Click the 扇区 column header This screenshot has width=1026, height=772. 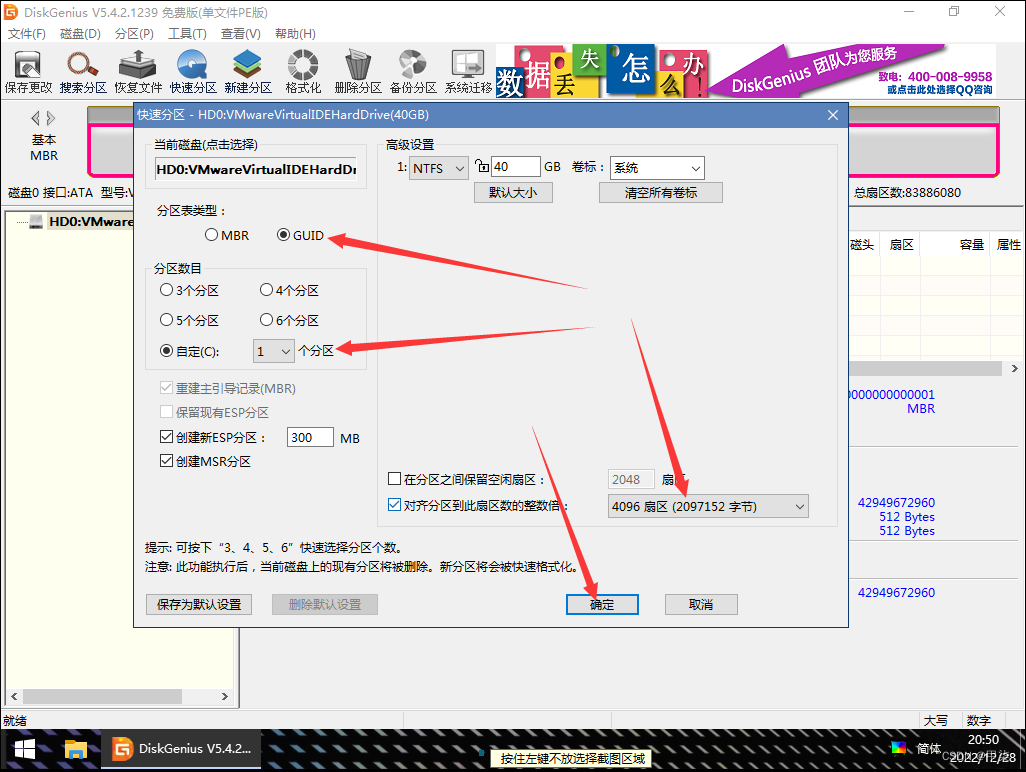pyautogui.click(x=901, y=245)
